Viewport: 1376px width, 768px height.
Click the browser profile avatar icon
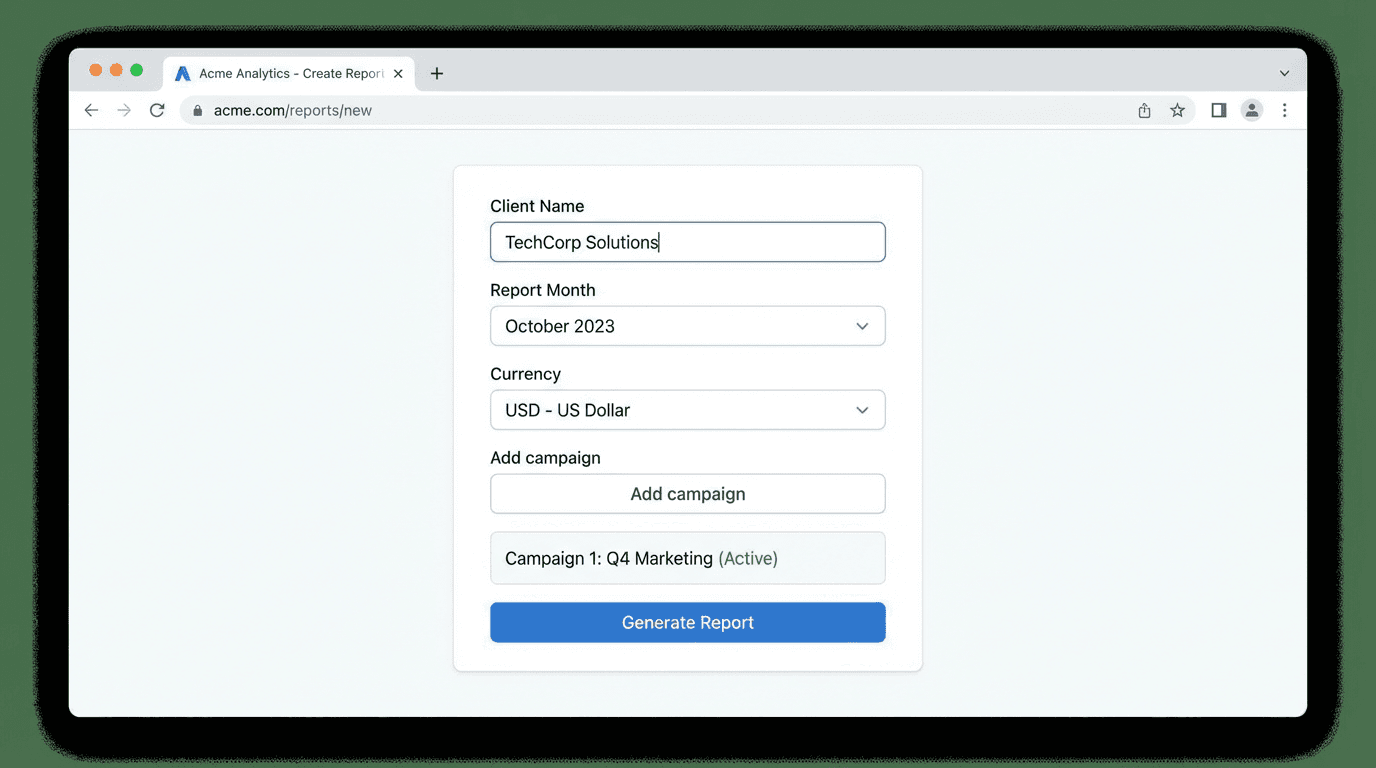(x=1251, y=110)
